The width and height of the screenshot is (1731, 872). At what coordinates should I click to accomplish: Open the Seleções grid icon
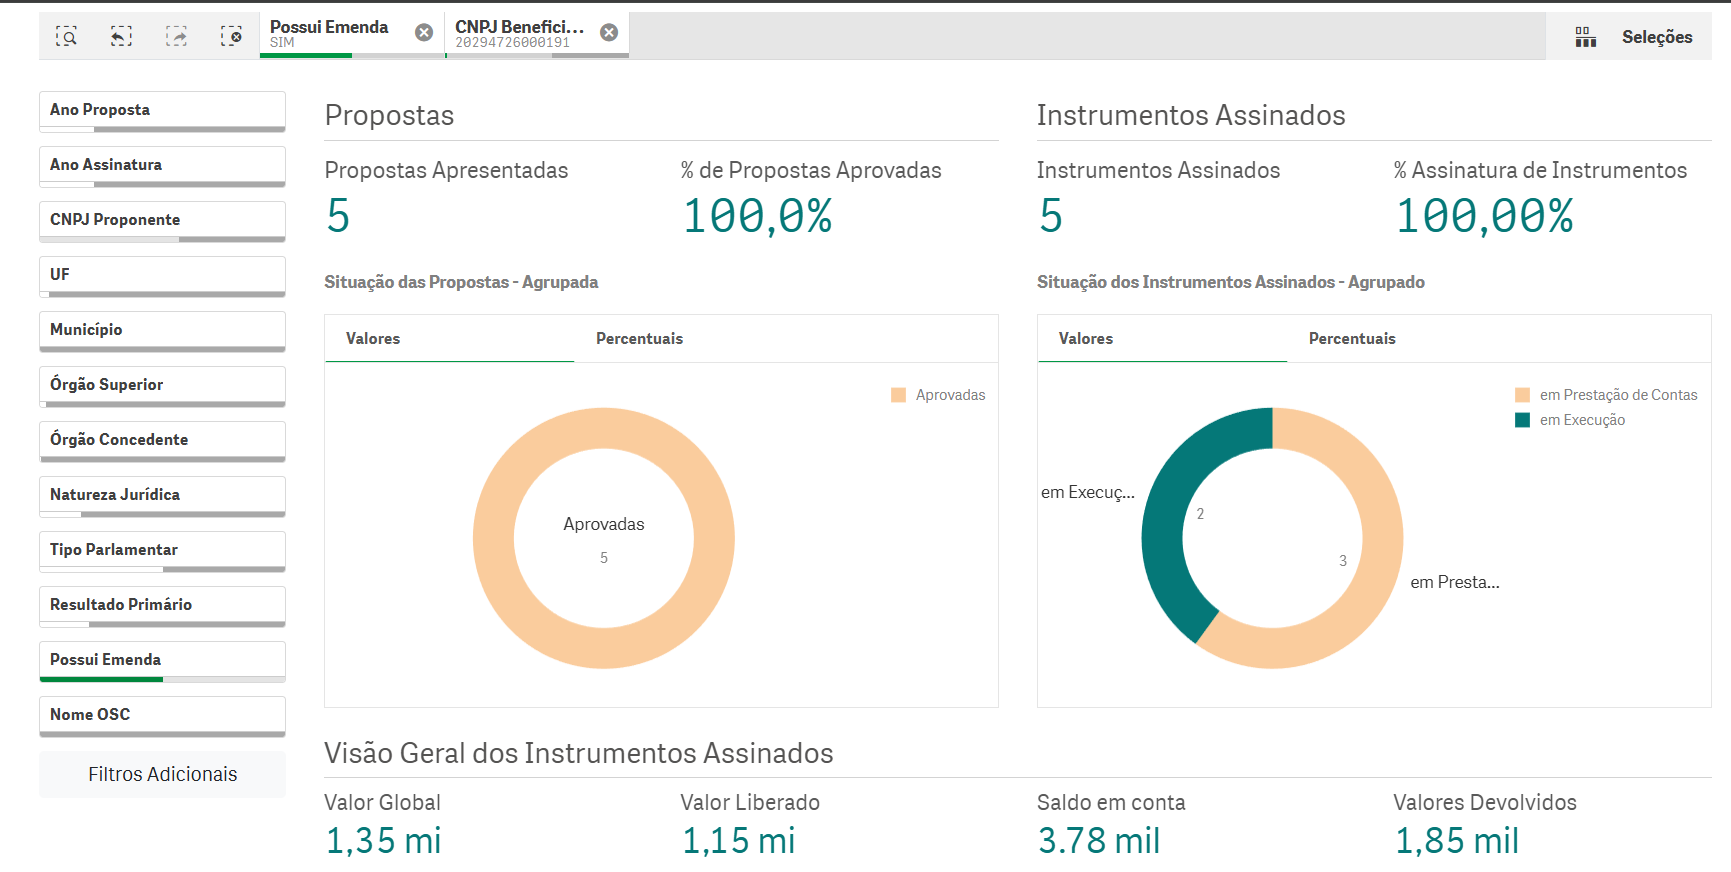tap(1585, 37)
